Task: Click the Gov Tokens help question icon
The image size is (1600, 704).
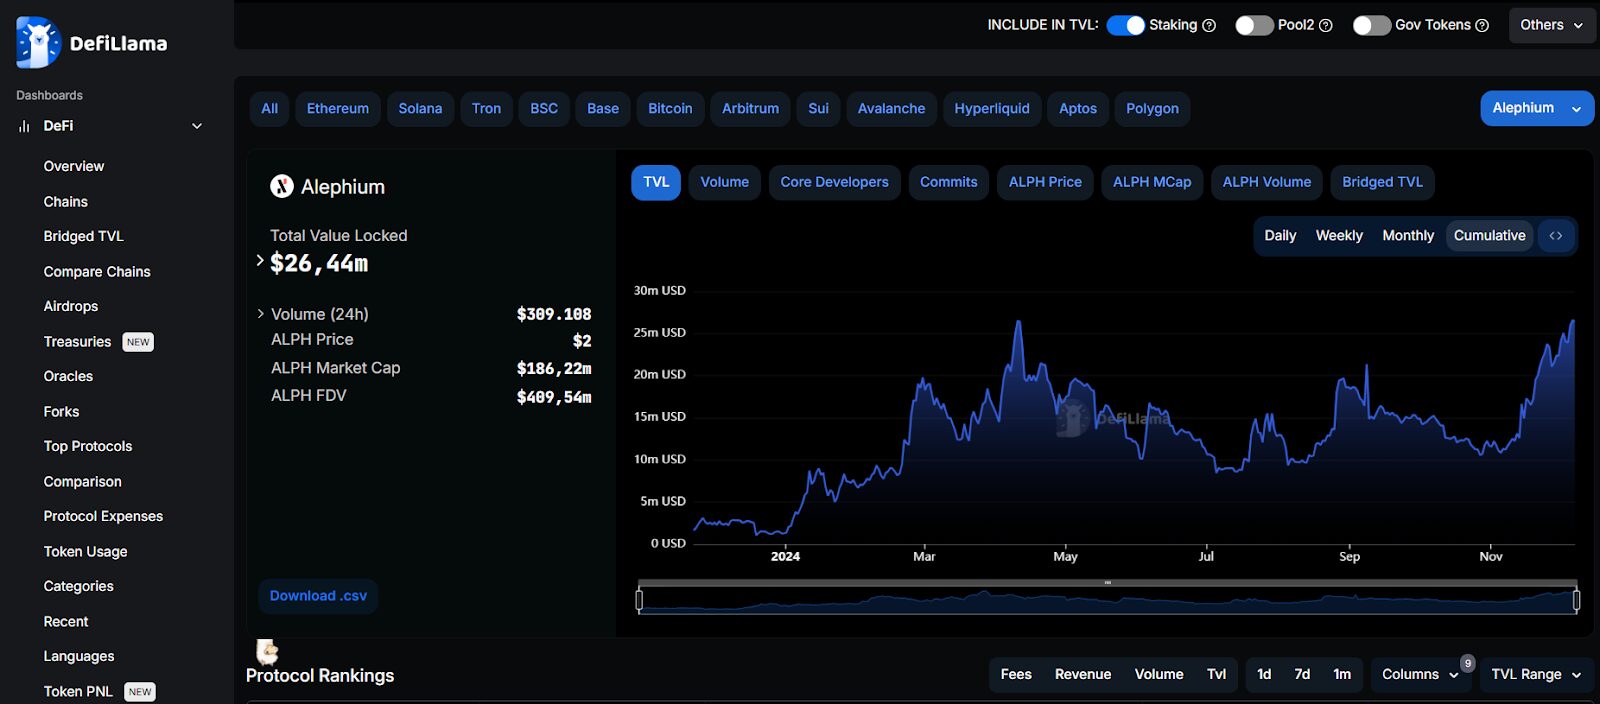Action: (x=1482, y=26)
